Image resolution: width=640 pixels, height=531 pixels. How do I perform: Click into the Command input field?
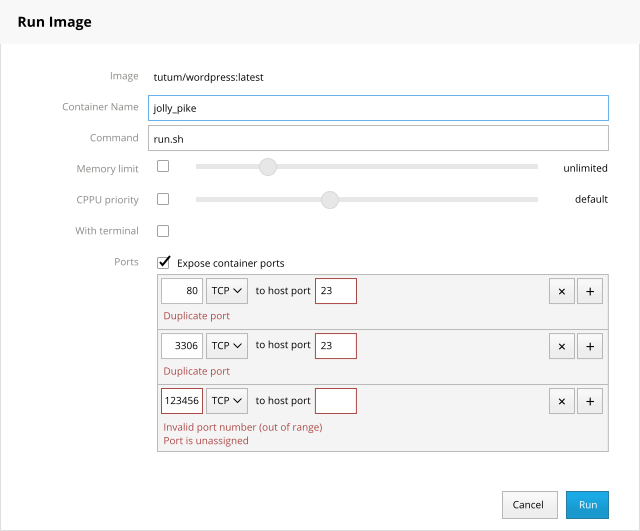point(378,138)
